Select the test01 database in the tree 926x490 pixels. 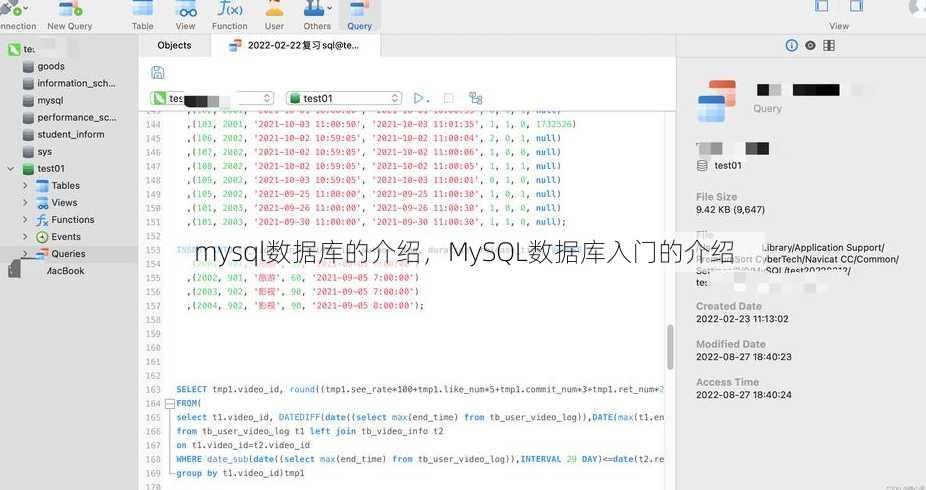51,169
